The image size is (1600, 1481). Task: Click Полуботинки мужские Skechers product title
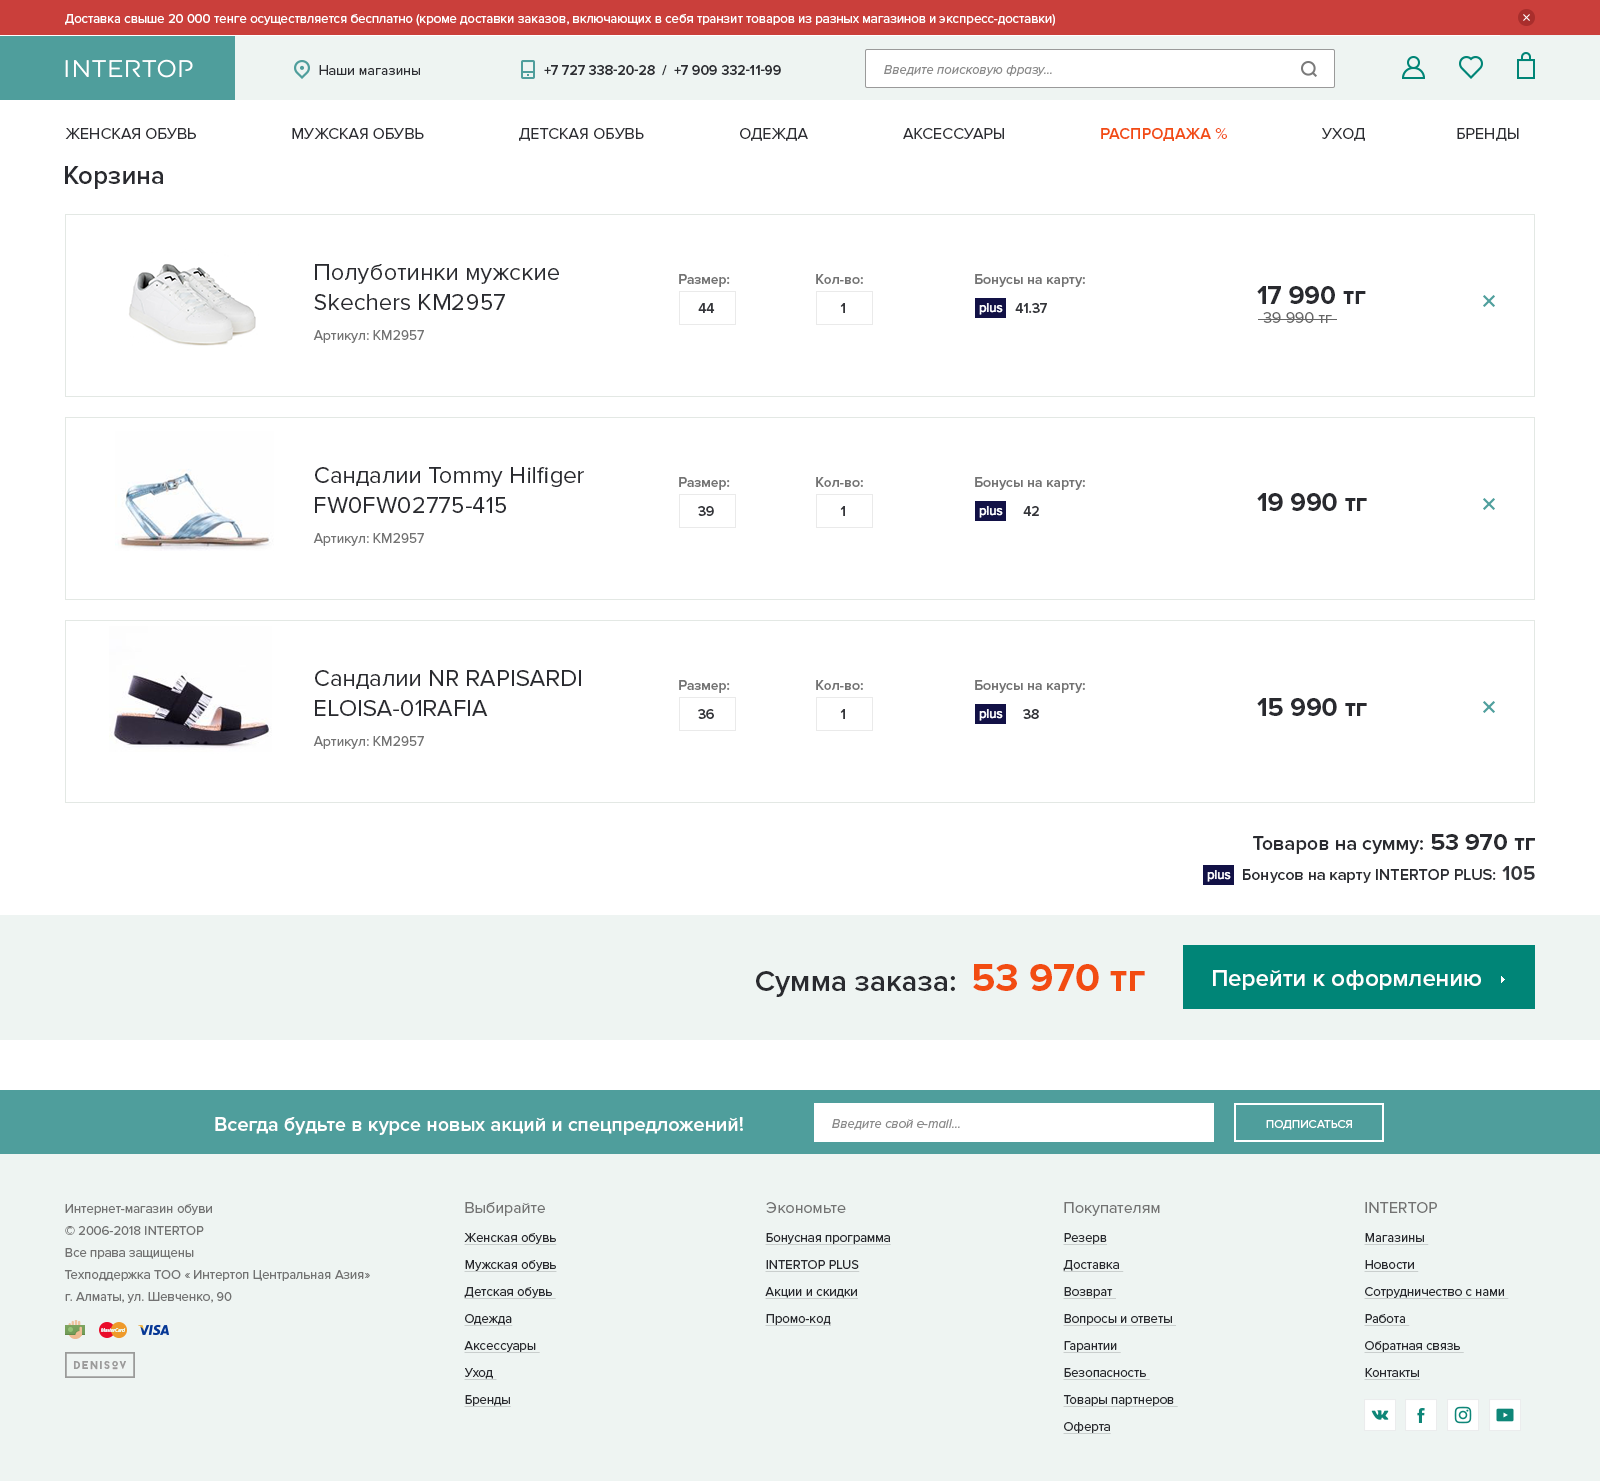click(437, 287)
